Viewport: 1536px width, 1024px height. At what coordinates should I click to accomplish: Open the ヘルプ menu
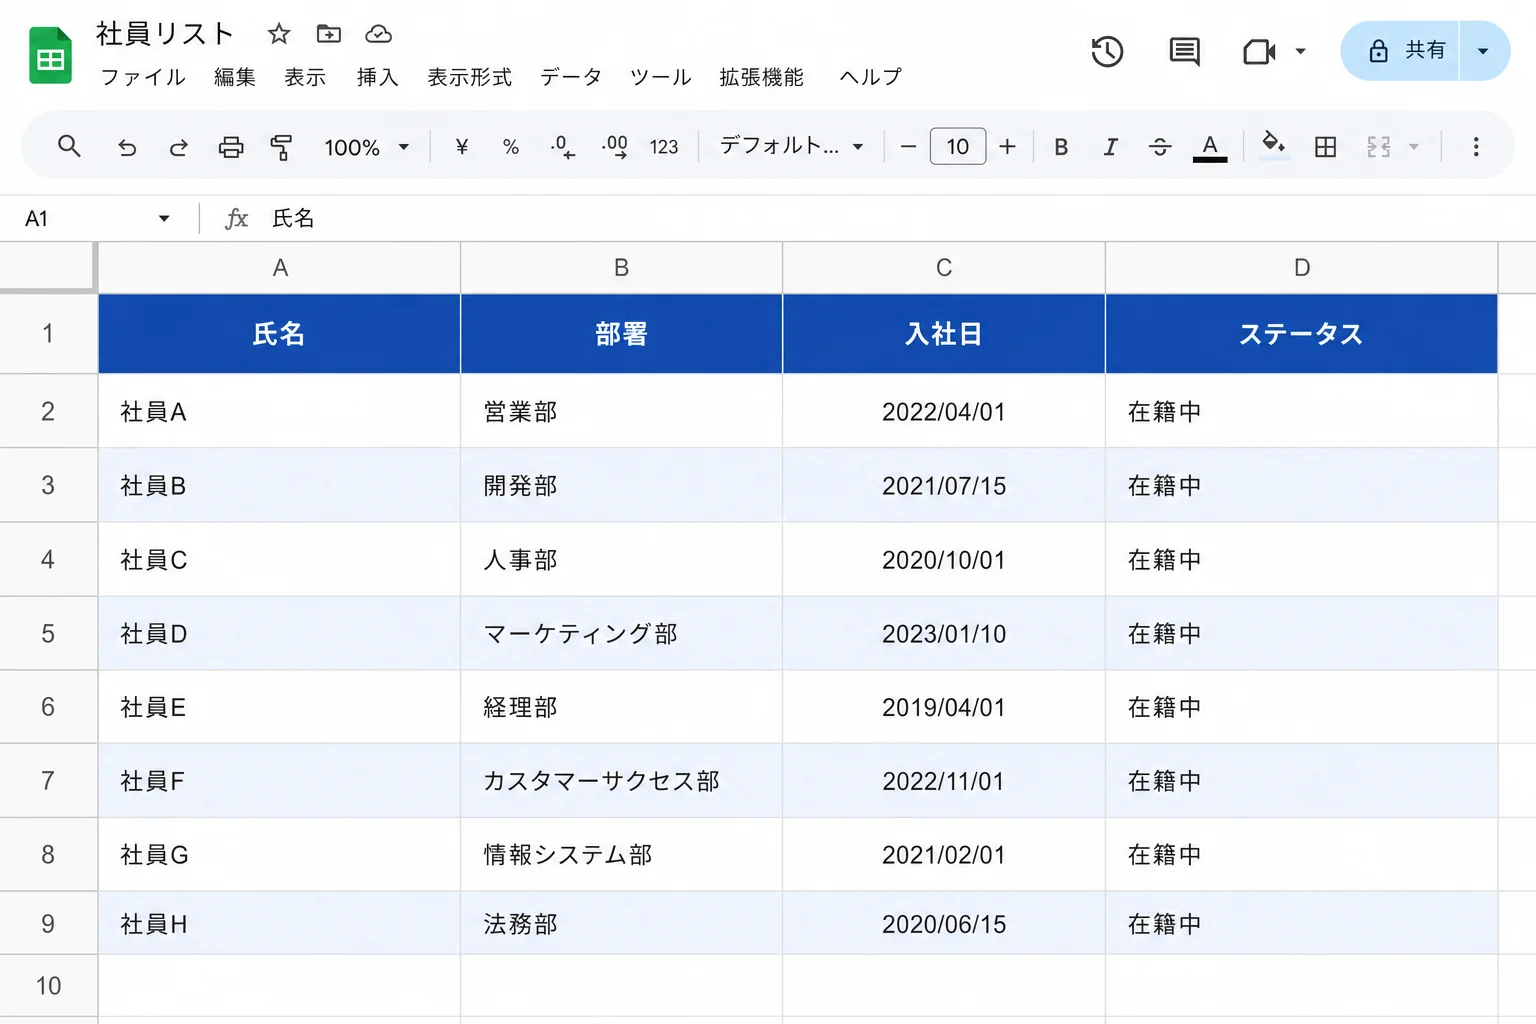871,77
